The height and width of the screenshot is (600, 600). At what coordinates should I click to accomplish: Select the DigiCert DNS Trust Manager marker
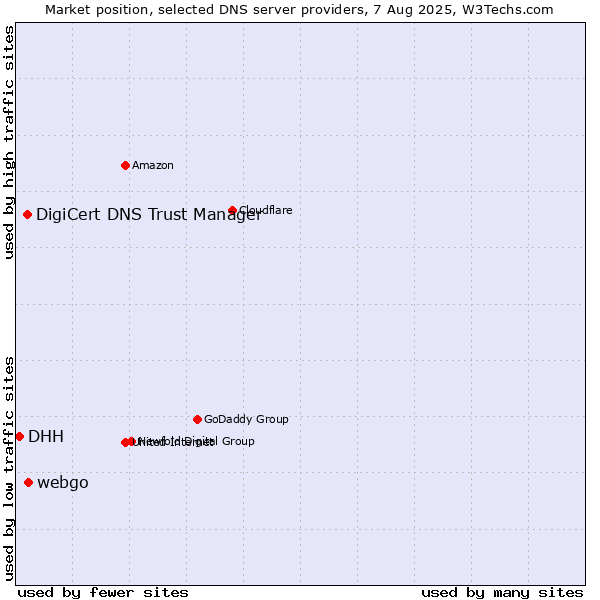coord(27,214)
